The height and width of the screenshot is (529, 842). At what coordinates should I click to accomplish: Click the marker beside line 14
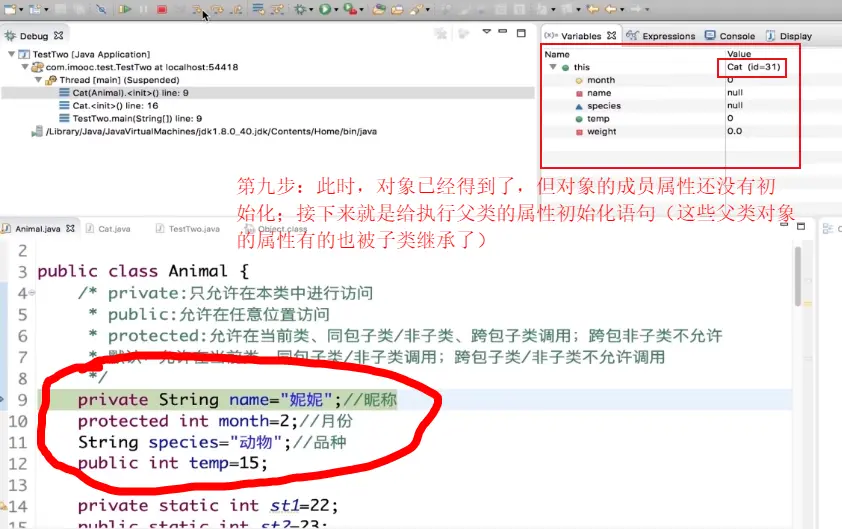coord(3,506)
